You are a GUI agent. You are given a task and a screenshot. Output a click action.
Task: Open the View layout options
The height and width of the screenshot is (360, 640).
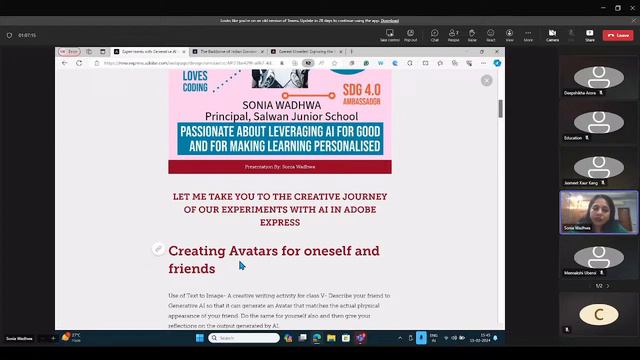[x=509, y=35]
